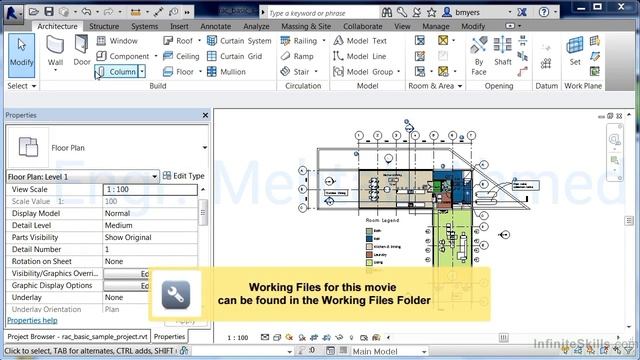Viewport: 640px width, 360px height.
Task: Click Graphic Display Options edit button
Action: pyautogui.click(x=127, y=286)
